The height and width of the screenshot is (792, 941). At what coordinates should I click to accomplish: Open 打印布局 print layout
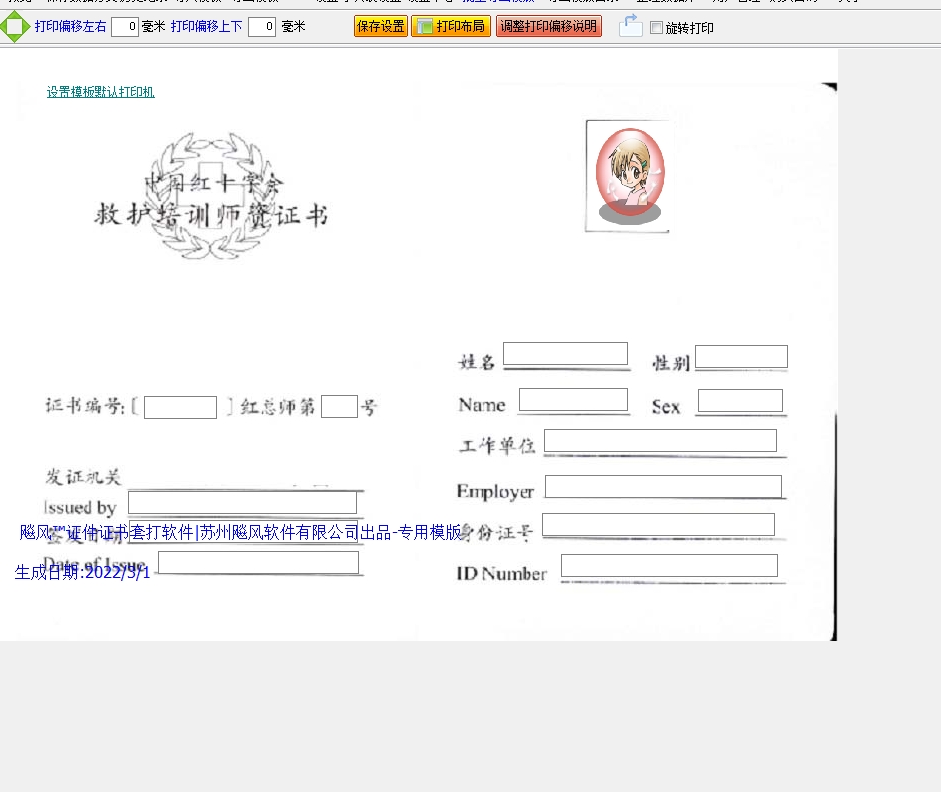[450, 27]
